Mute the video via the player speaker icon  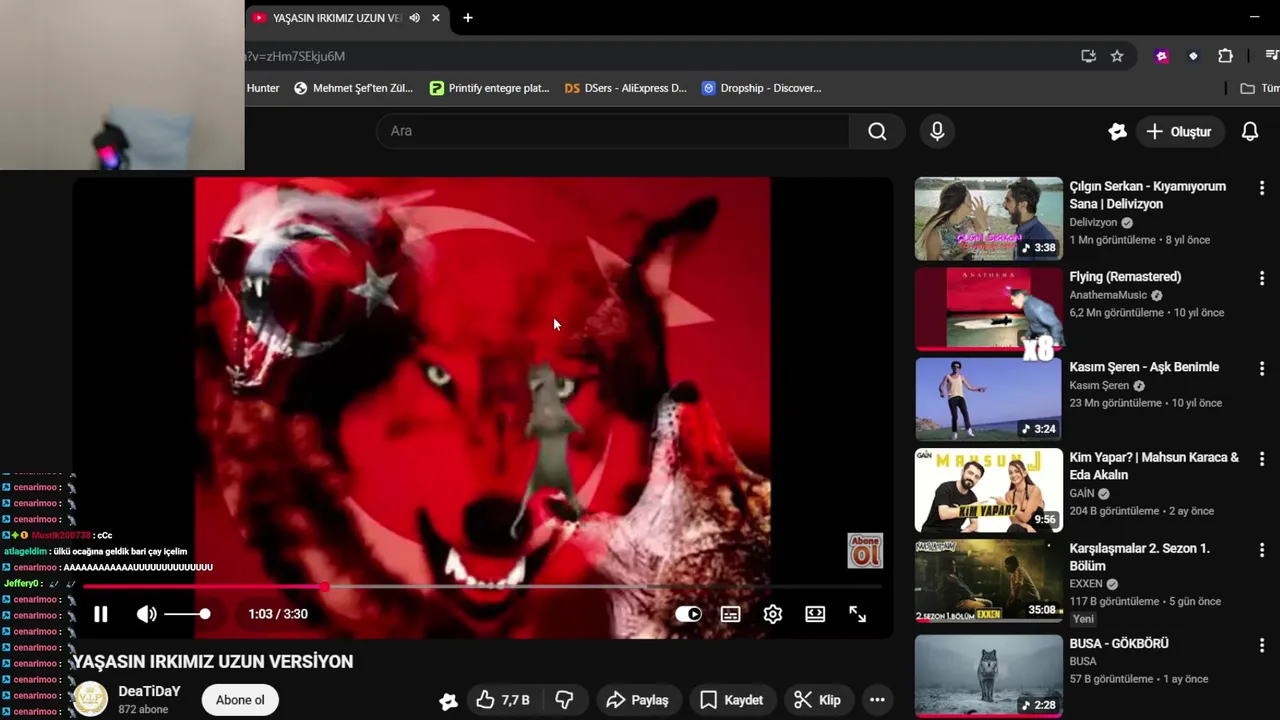pos(147,614)
